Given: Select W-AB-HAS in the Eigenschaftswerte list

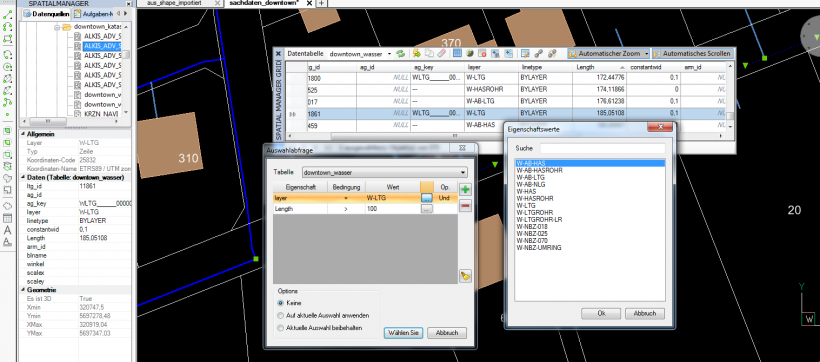Looking at the screenshot, I should pyautogui.click(x=590, y=163).
